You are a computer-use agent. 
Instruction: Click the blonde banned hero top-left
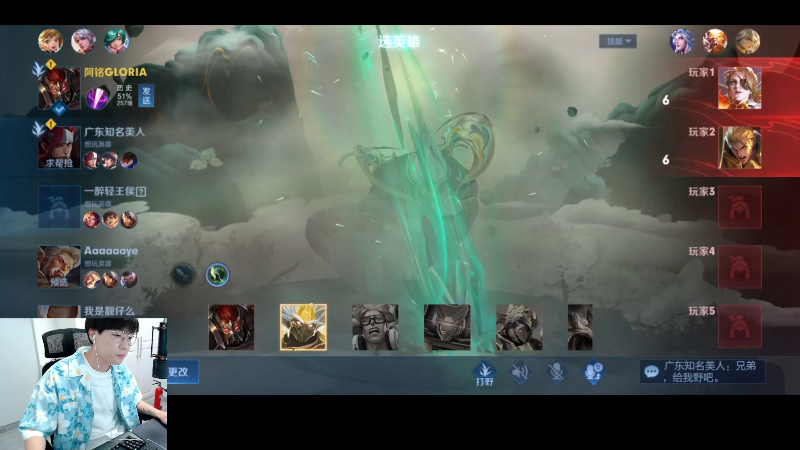click(x=51, y=41)
